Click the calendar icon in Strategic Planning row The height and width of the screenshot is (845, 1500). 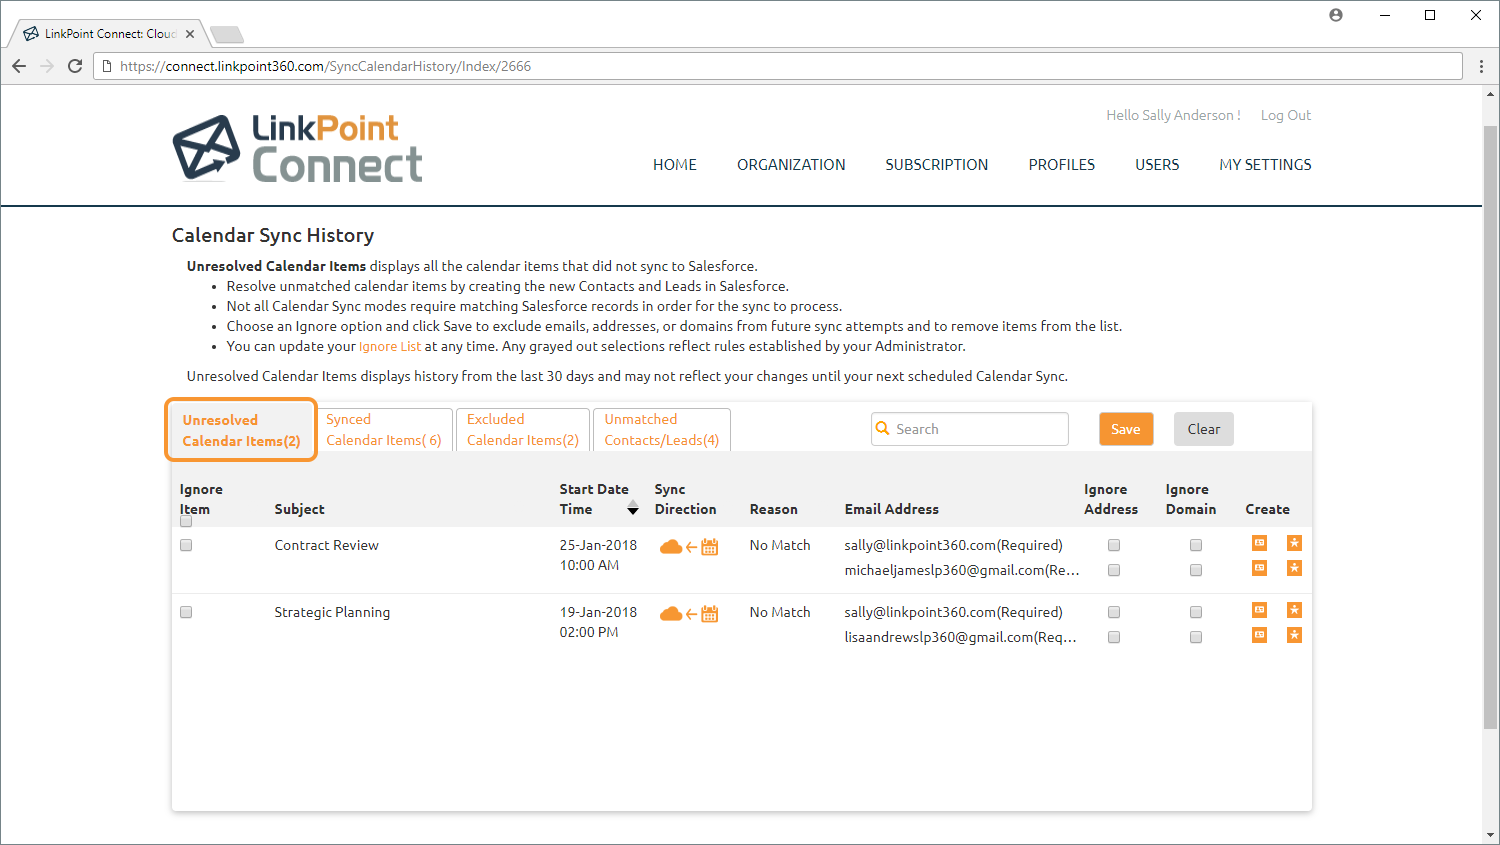[710, 614]
